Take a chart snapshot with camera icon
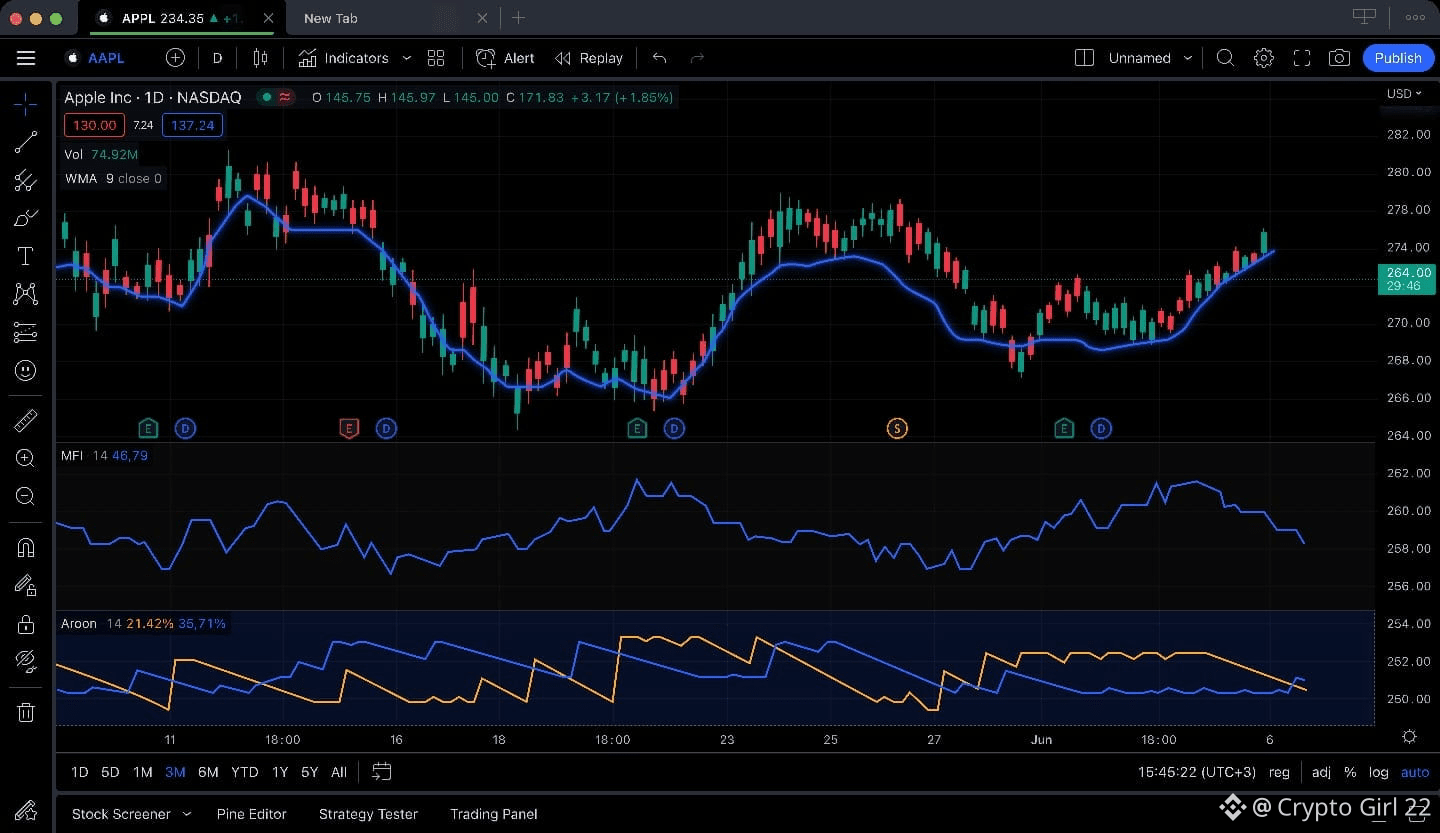 1339,58
